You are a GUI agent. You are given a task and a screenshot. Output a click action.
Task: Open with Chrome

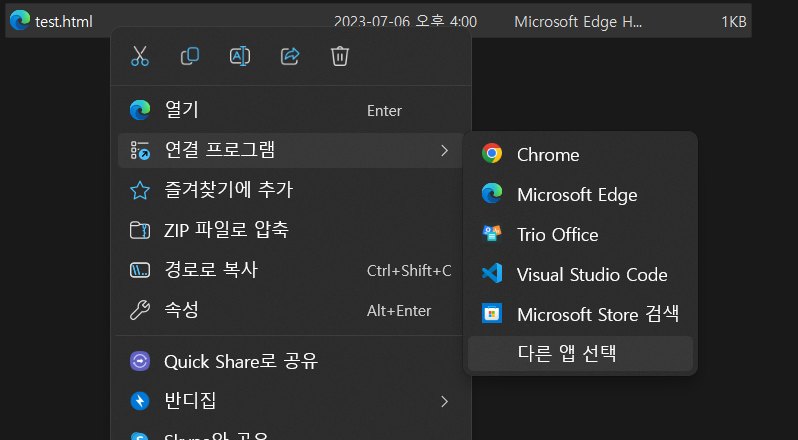[580, 154]
